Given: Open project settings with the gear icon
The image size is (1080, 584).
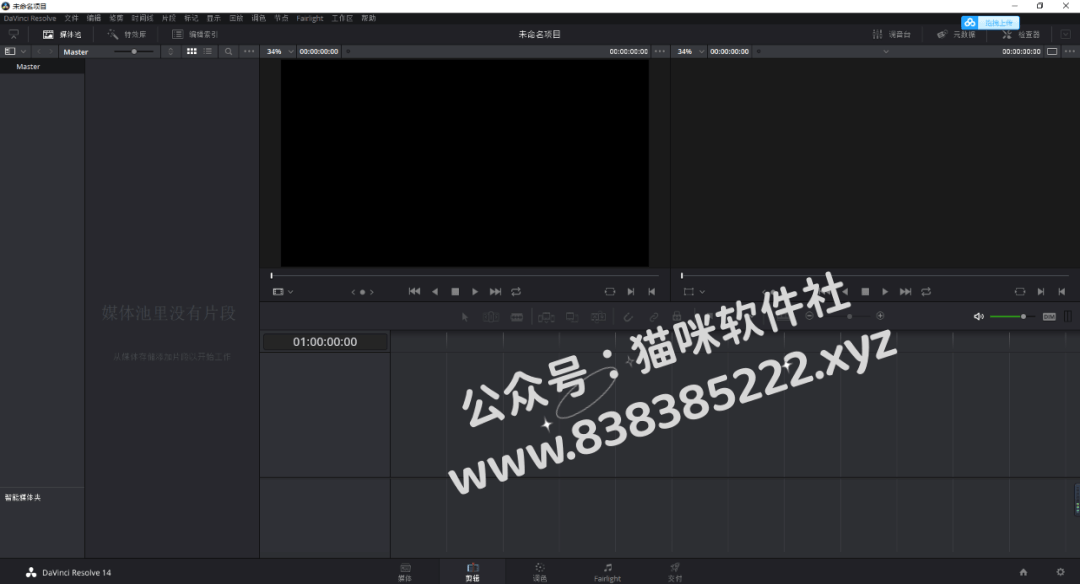Looking at the screenshot, I should 1061,572.
